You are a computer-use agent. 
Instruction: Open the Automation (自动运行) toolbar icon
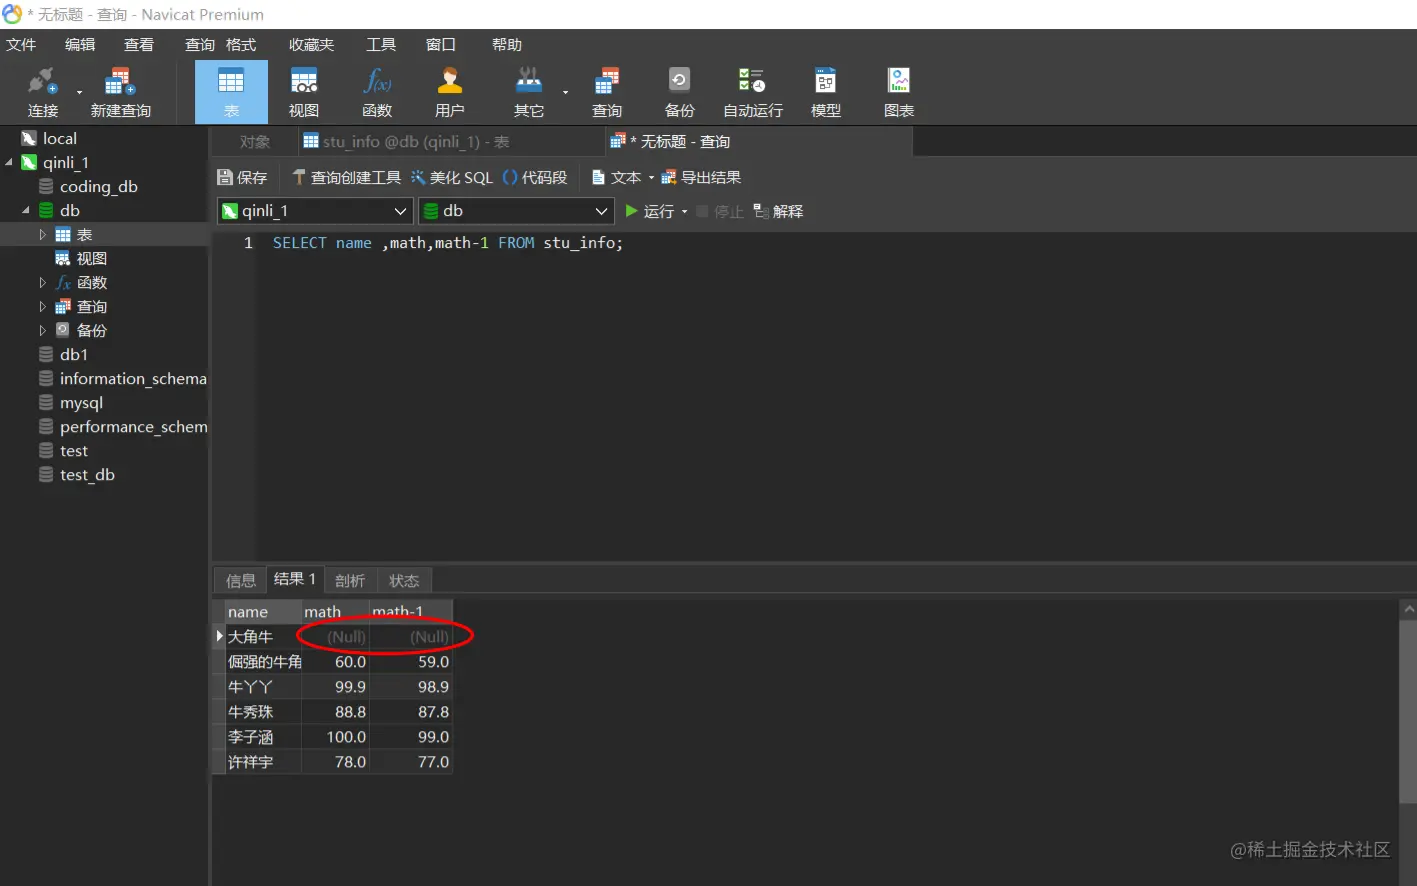753,92
